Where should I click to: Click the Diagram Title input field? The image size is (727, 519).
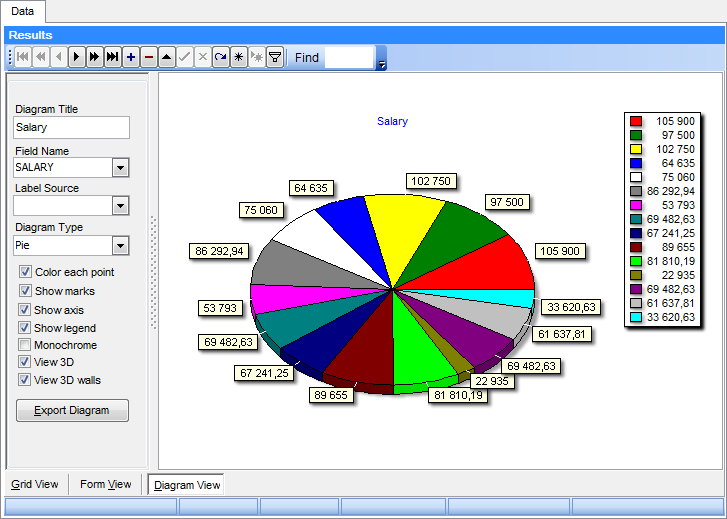point(72,128)
